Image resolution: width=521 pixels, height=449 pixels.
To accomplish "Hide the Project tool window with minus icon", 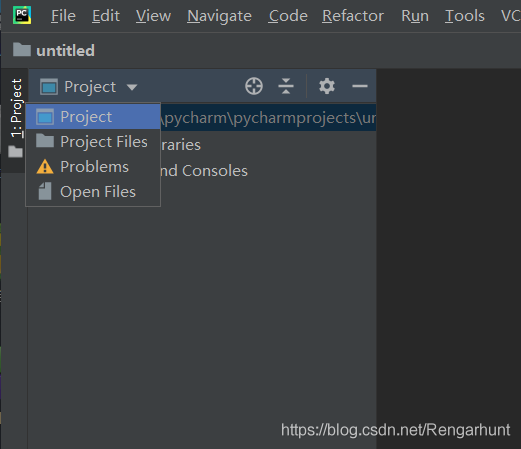I will [360, 86].
